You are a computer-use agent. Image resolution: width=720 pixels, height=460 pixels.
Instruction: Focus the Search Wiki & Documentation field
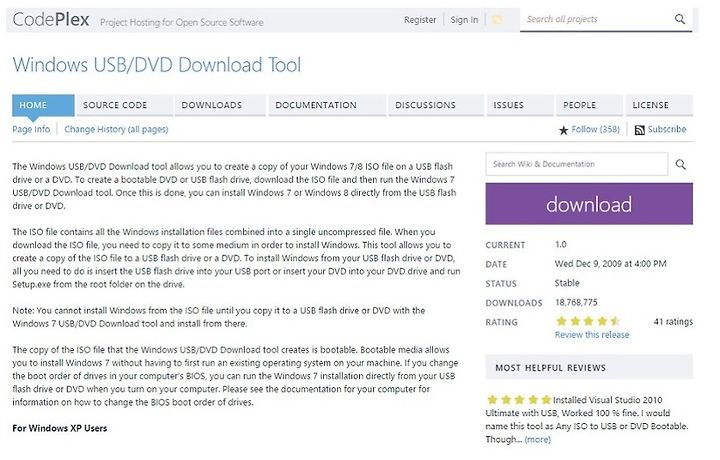577,164
